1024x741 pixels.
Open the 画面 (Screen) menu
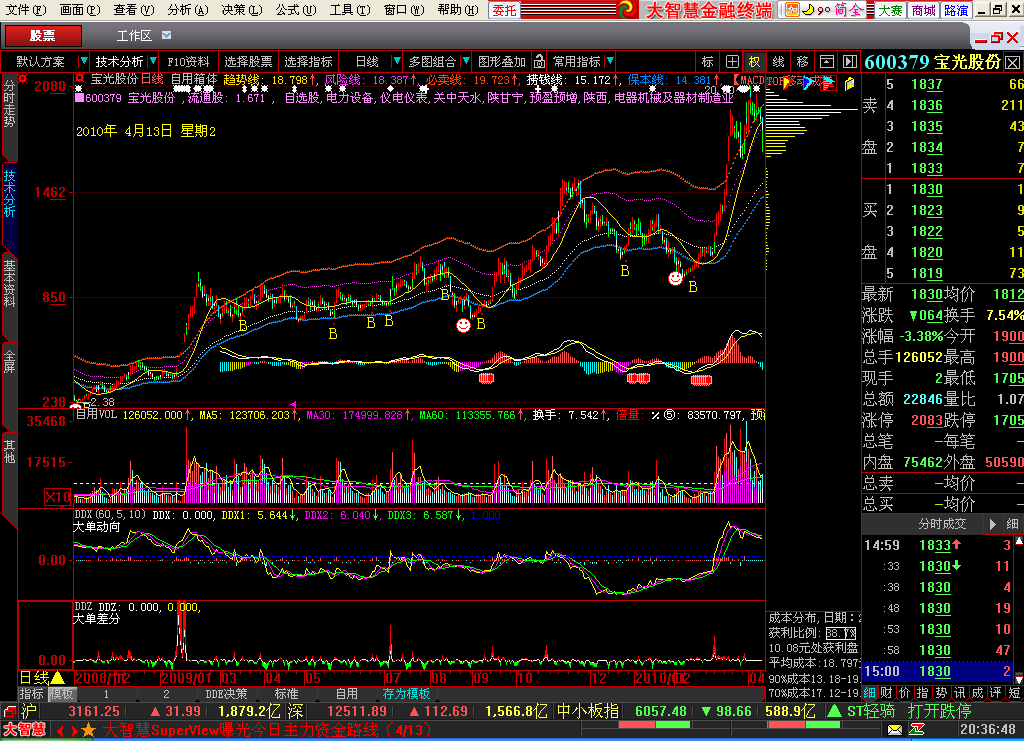click(80, 10)
